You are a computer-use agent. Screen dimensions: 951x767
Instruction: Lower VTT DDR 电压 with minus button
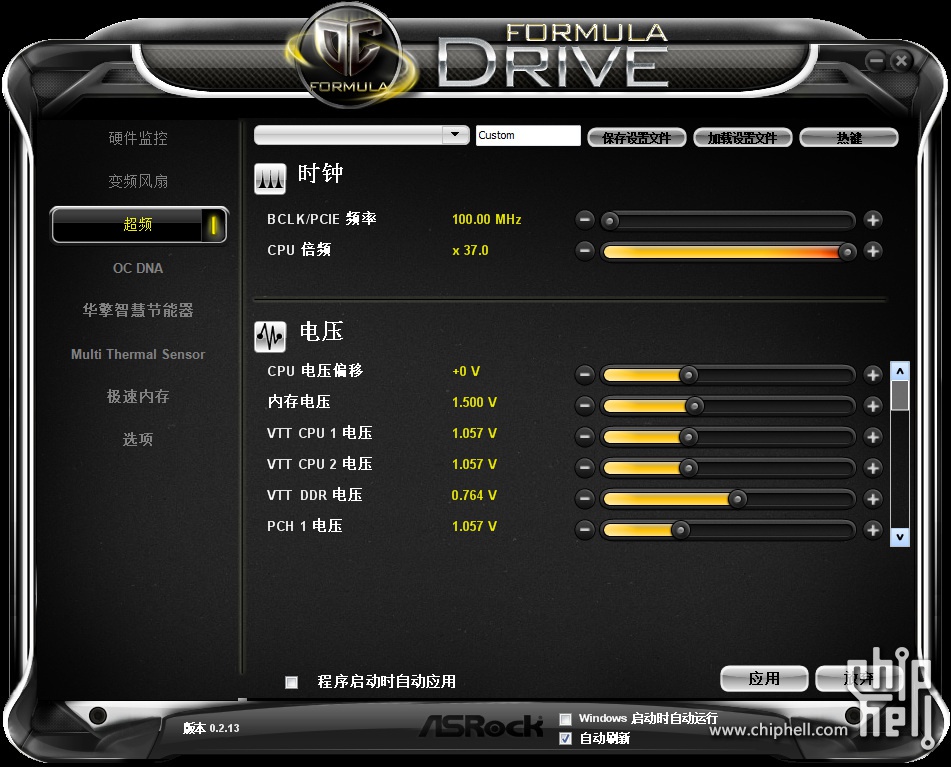coord(585,498)
